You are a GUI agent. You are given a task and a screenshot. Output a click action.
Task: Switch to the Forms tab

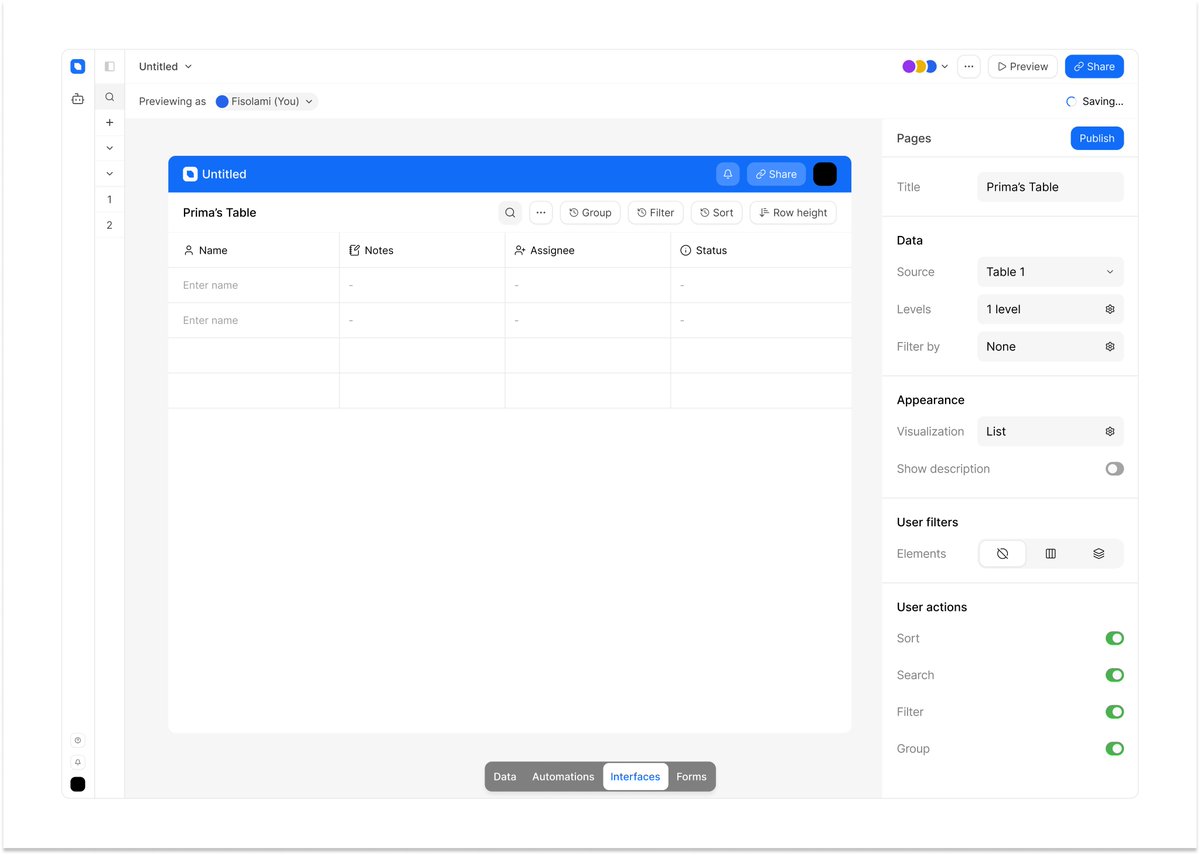coord(691,777)
